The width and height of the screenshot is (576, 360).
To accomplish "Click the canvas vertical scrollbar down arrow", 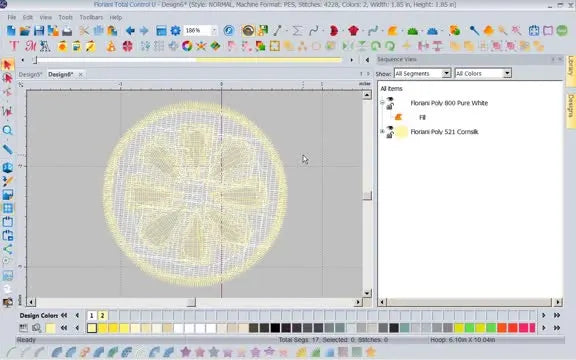I will [367, 293].
